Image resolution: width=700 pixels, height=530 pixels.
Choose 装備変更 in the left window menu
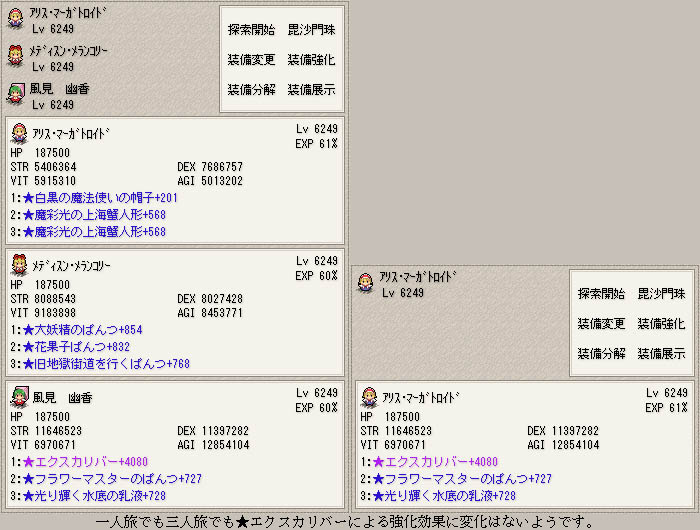point(251,59)
